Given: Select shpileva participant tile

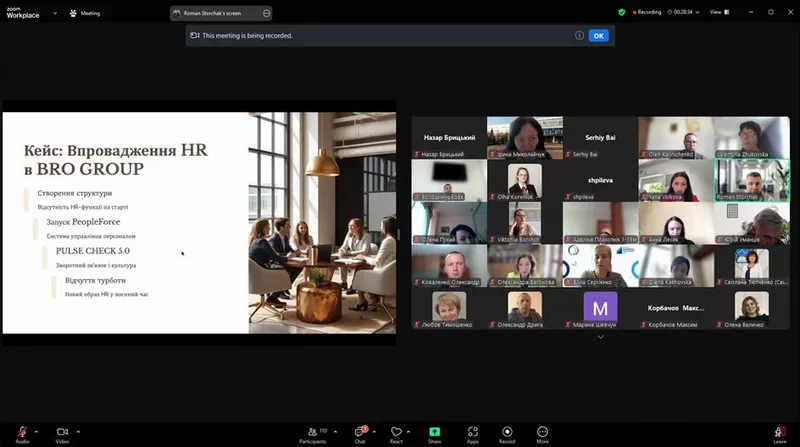Looking at the screenshot, I should click(x=601, y=180).
